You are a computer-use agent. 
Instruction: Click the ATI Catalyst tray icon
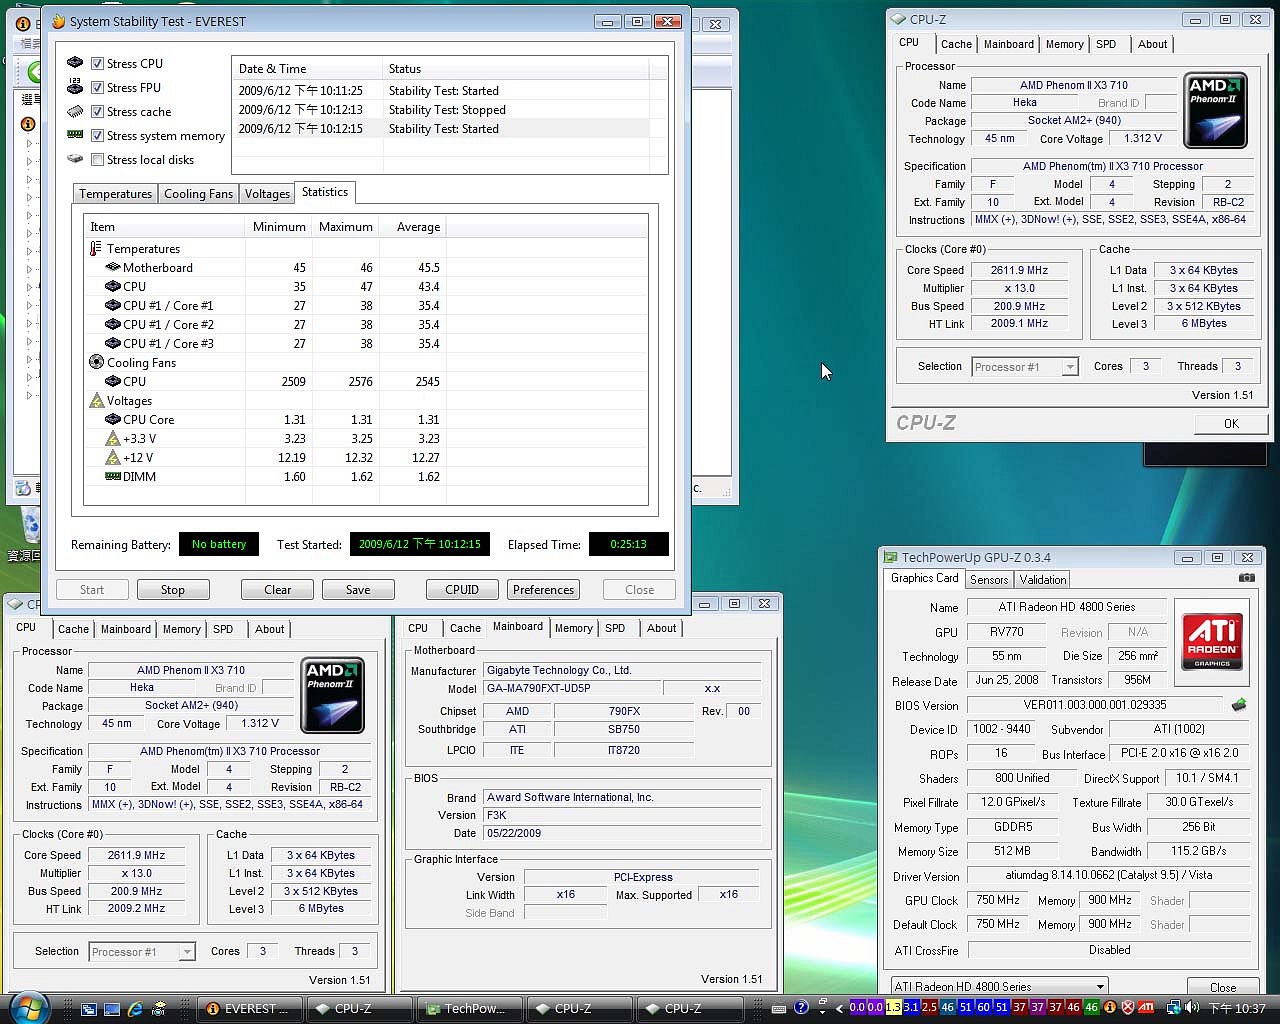click(1146, 1008)
